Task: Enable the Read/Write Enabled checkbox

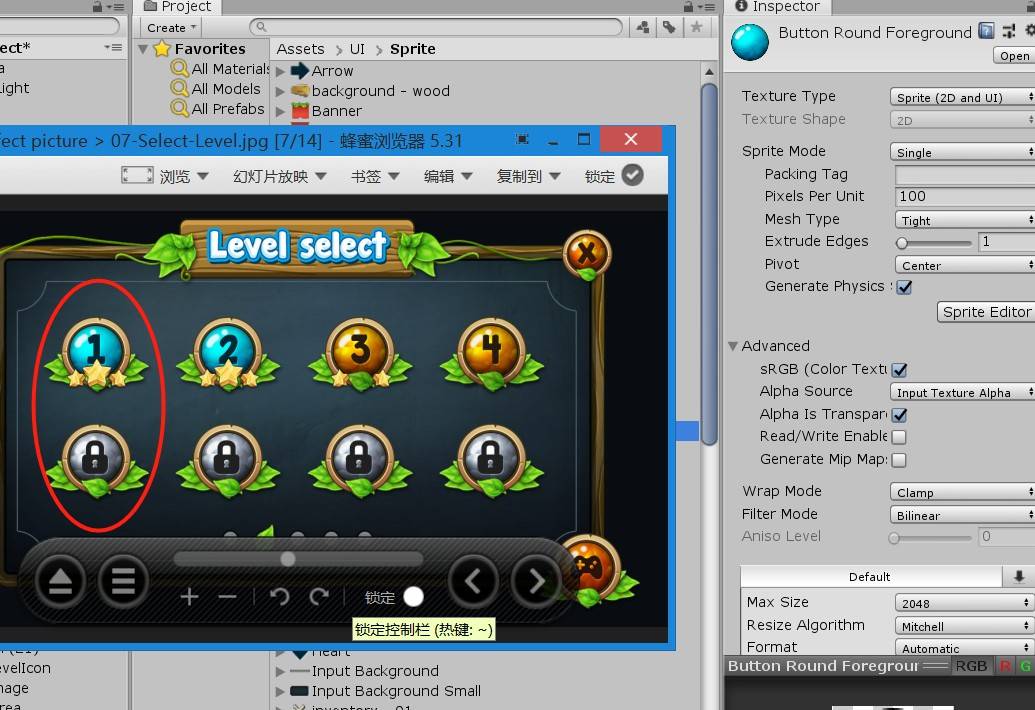Action: [899, 437]
